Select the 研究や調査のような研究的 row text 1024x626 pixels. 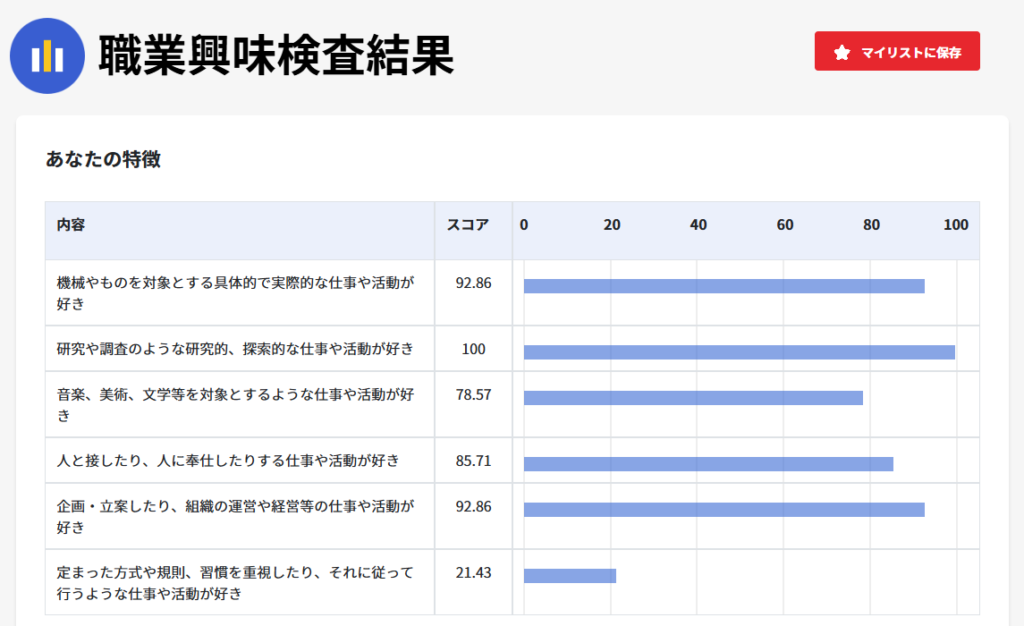point(235,349)
